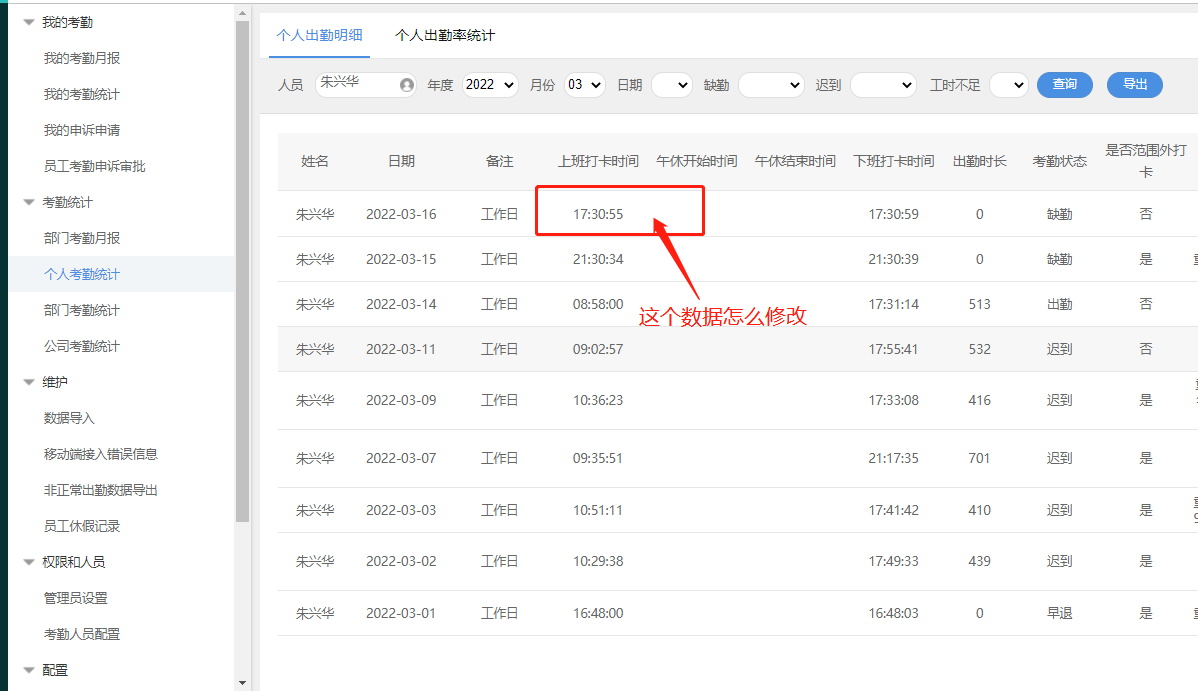Image resolution: width=1198 pixels, height=691 pixels.
Task: Click the 下班打卡时间 column header
Action: (x=894, y=161)
